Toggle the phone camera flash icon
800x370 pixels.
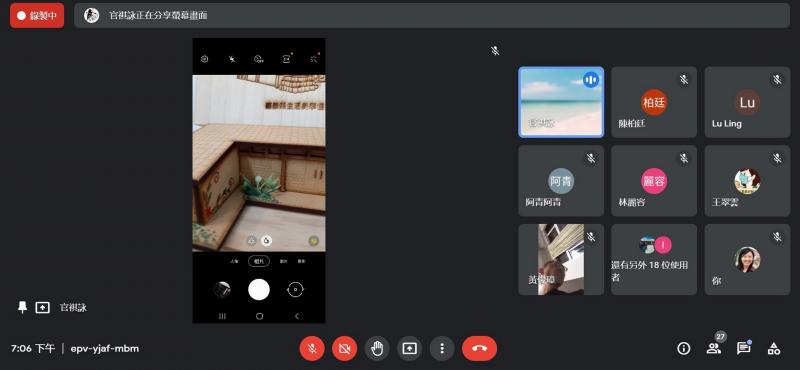point(232,59)
